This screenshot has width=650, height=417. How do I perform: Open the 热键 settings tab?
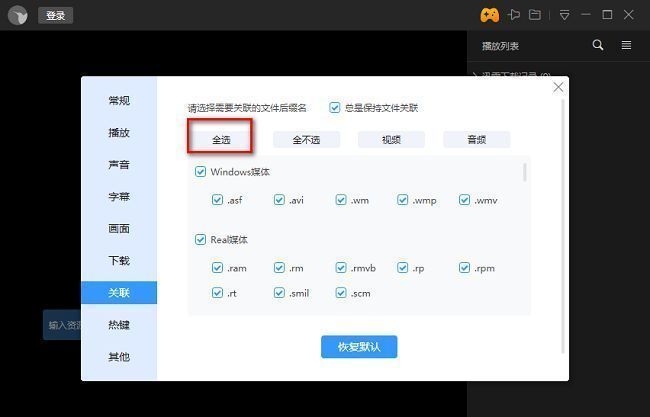tap(119, 325)
